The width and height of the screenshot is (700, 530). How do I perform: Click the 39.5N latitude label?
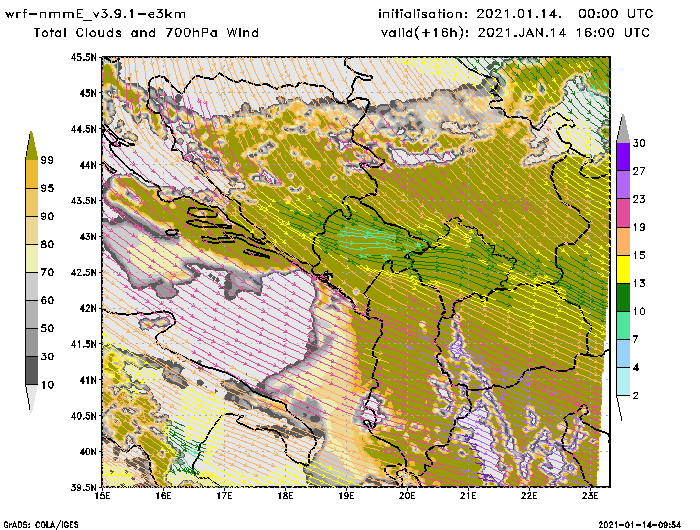(x=83, y=488)
